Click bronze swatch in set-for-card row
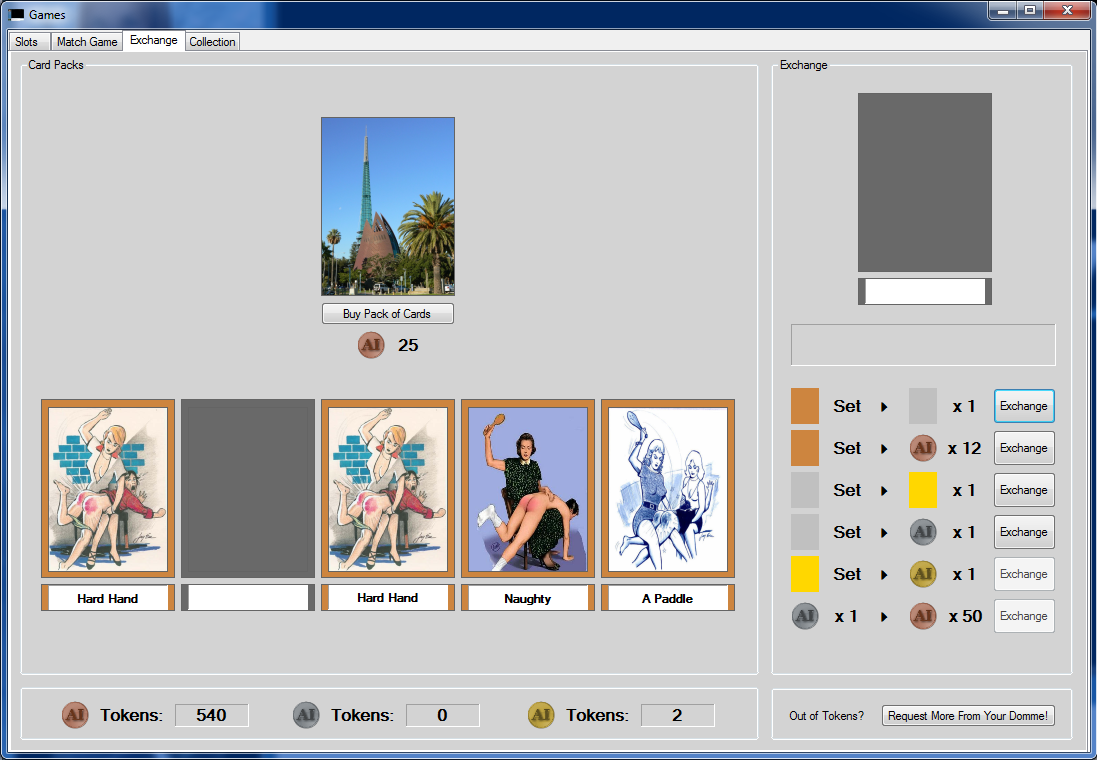The width and height of the screenshot is (1097, 760). (x=805, y=406)
